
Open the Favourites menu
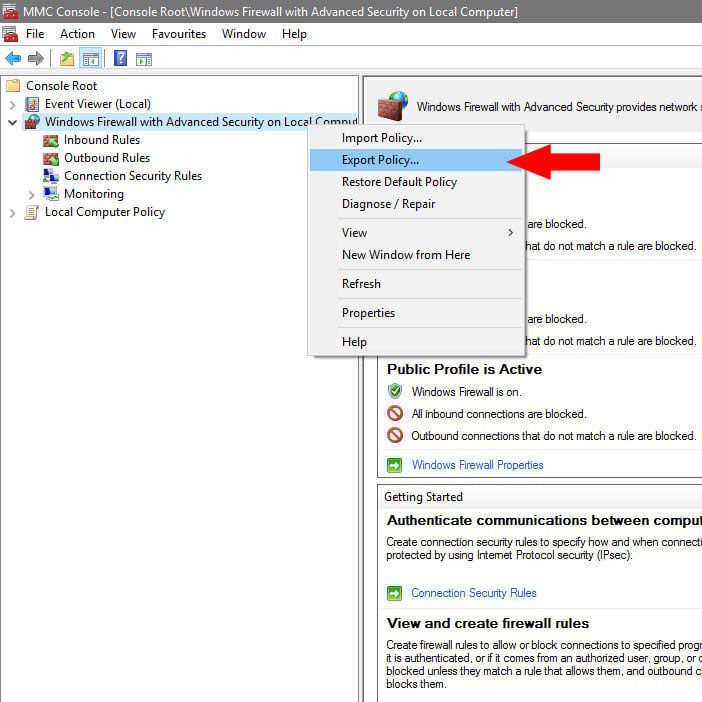click(x=179, y=34)
